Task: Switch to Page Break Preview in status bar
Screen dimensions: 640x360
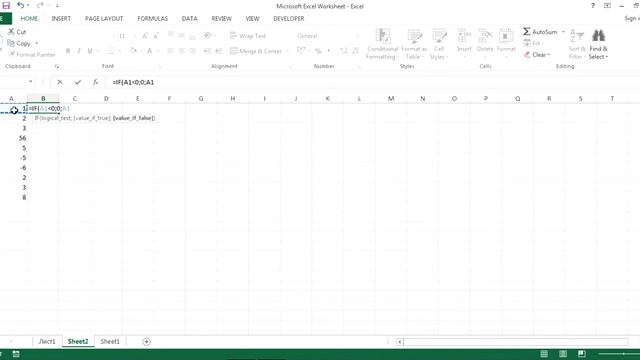Action: click(x=582, y=354)
